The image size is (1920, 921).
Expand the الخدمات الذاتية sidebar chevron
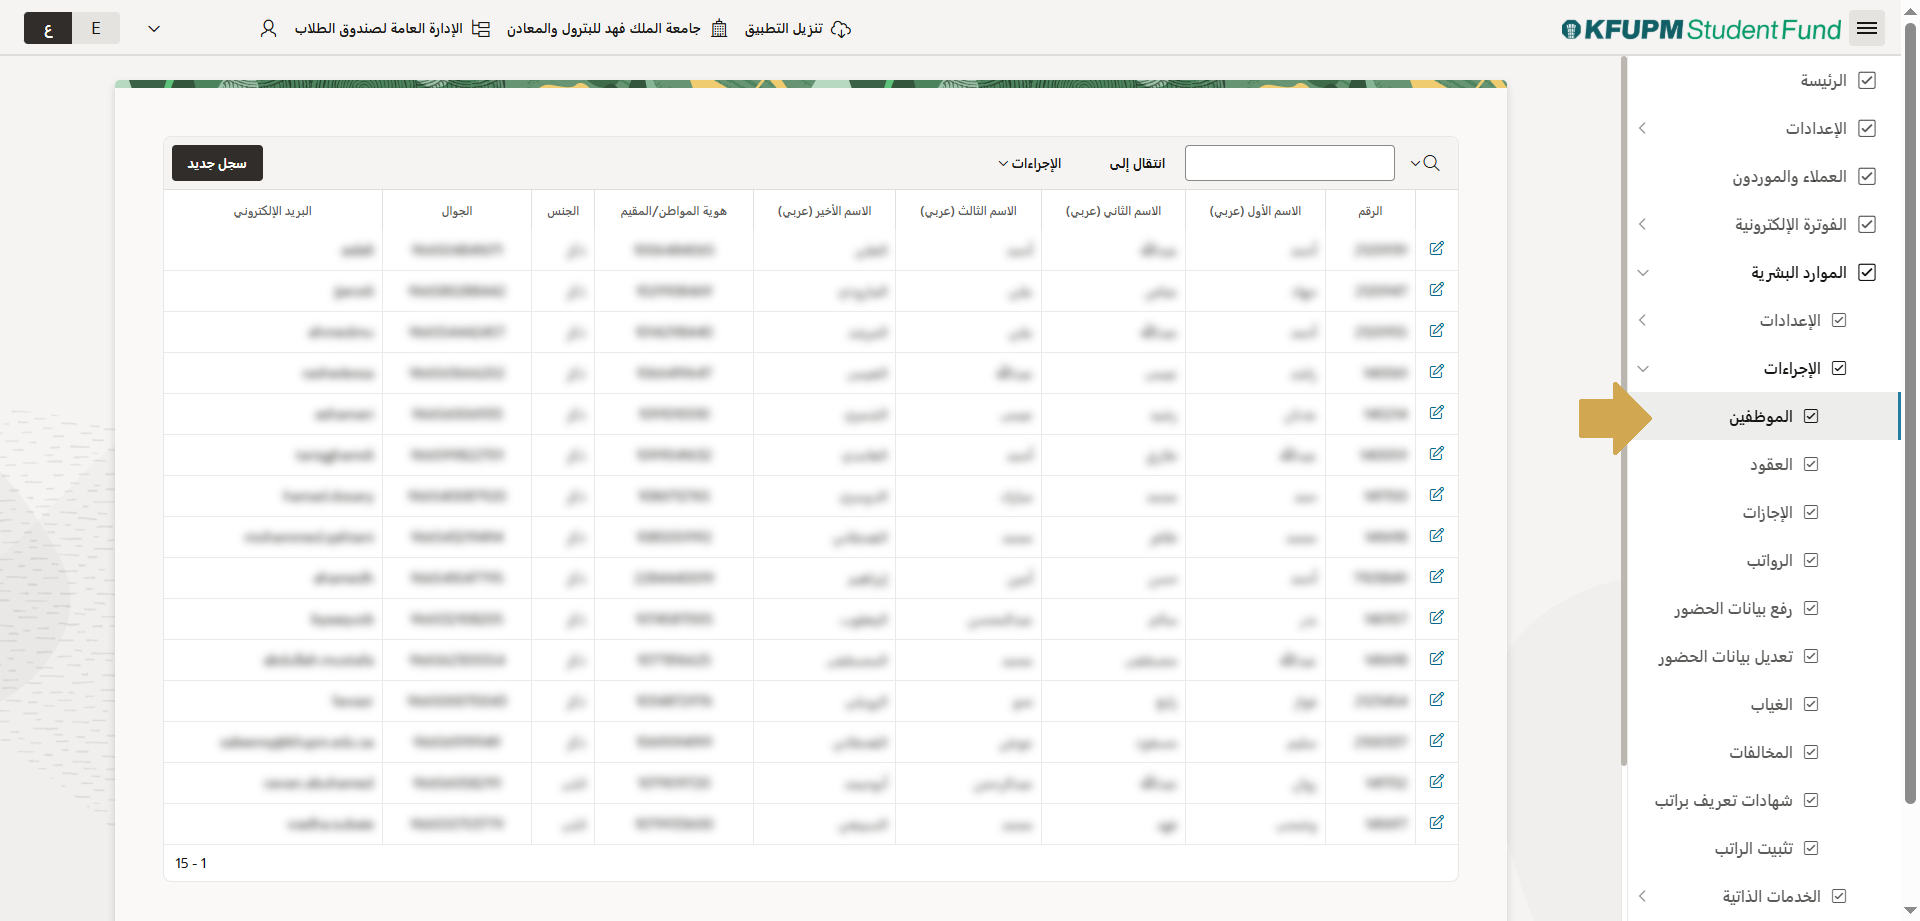1642,896
